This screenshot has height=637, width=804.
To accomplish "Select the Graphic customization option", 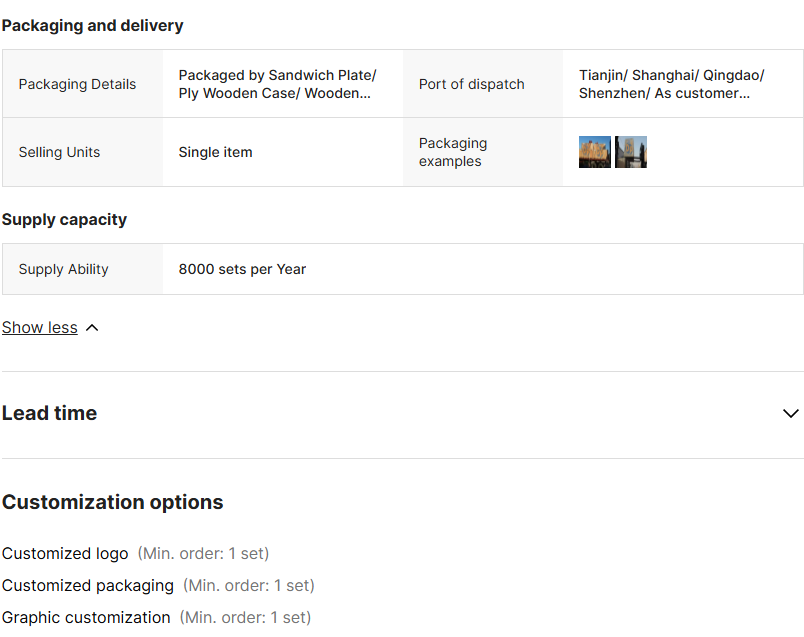I will click(86, 617).
